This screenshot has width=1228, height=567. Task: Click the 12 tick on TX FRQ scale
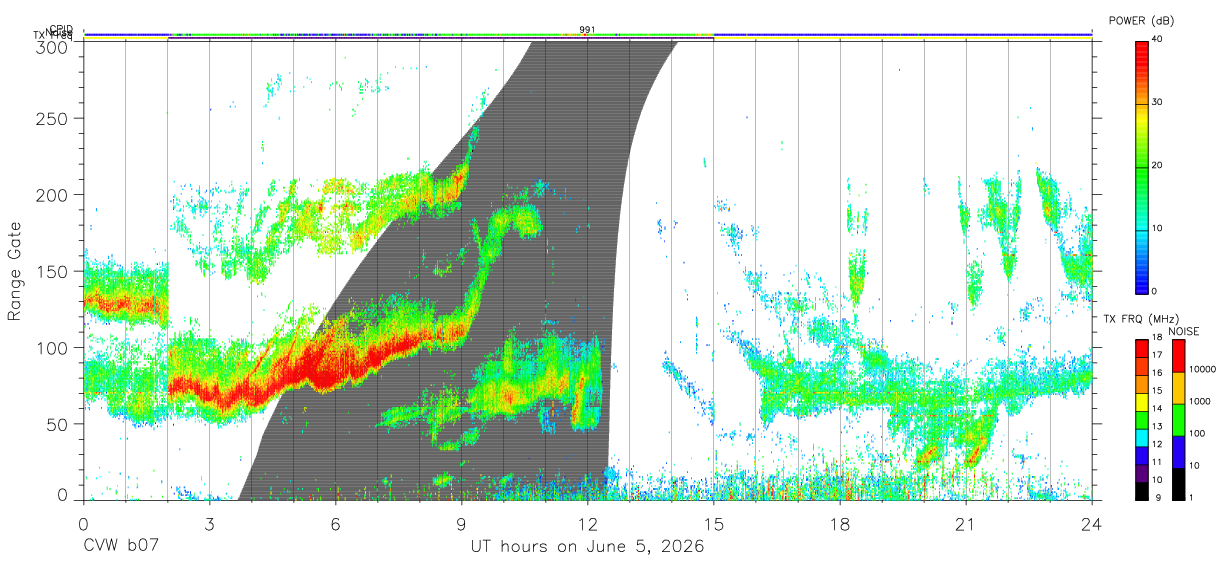tap(1157, 445)
